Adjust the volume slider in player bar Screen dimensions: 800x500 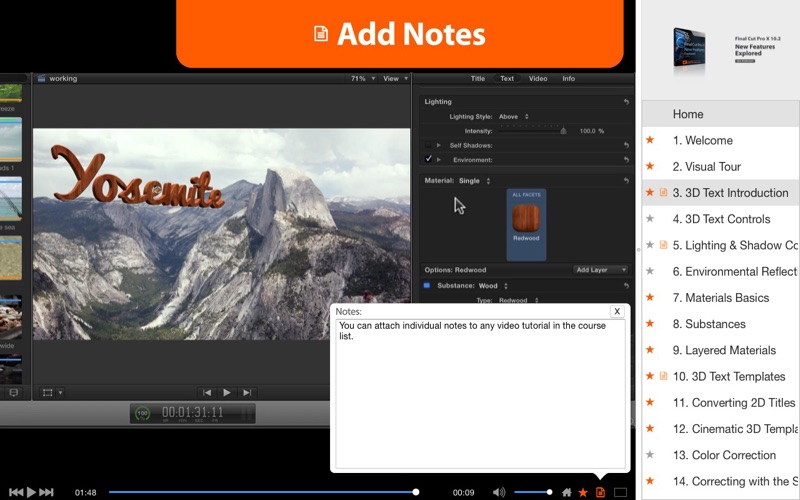coord(533,492)
